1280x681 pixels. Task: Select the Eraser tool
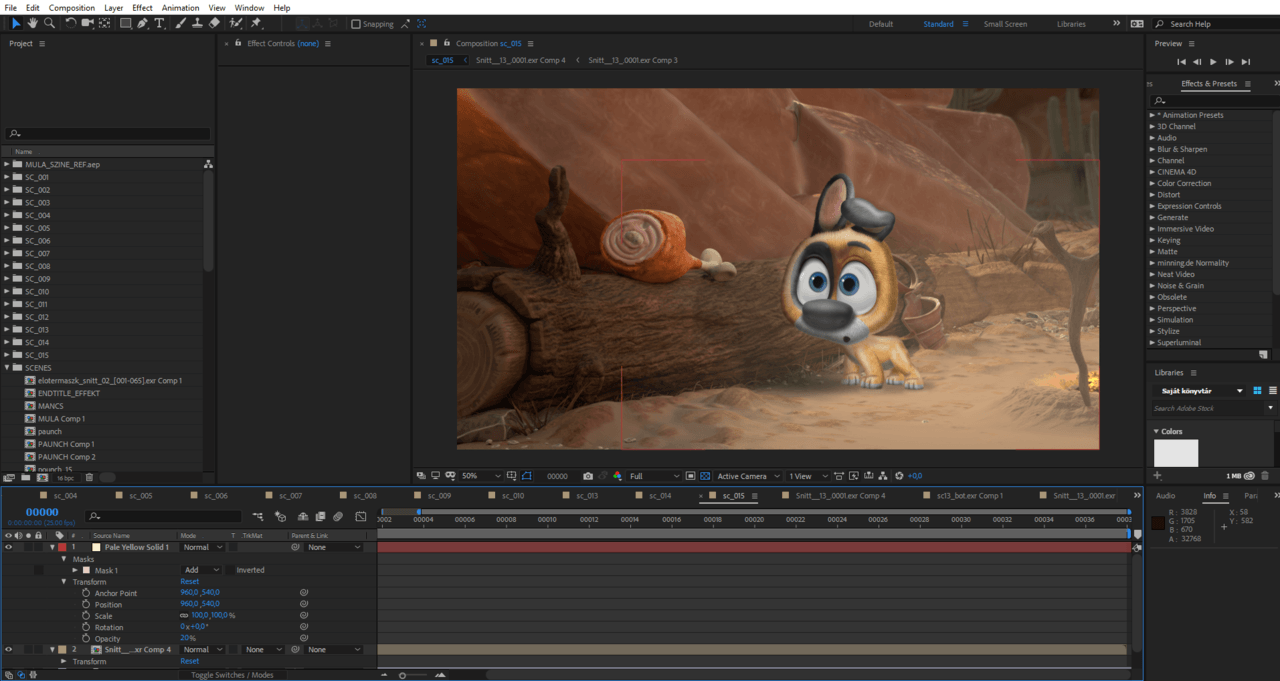(x=214, y=23)
